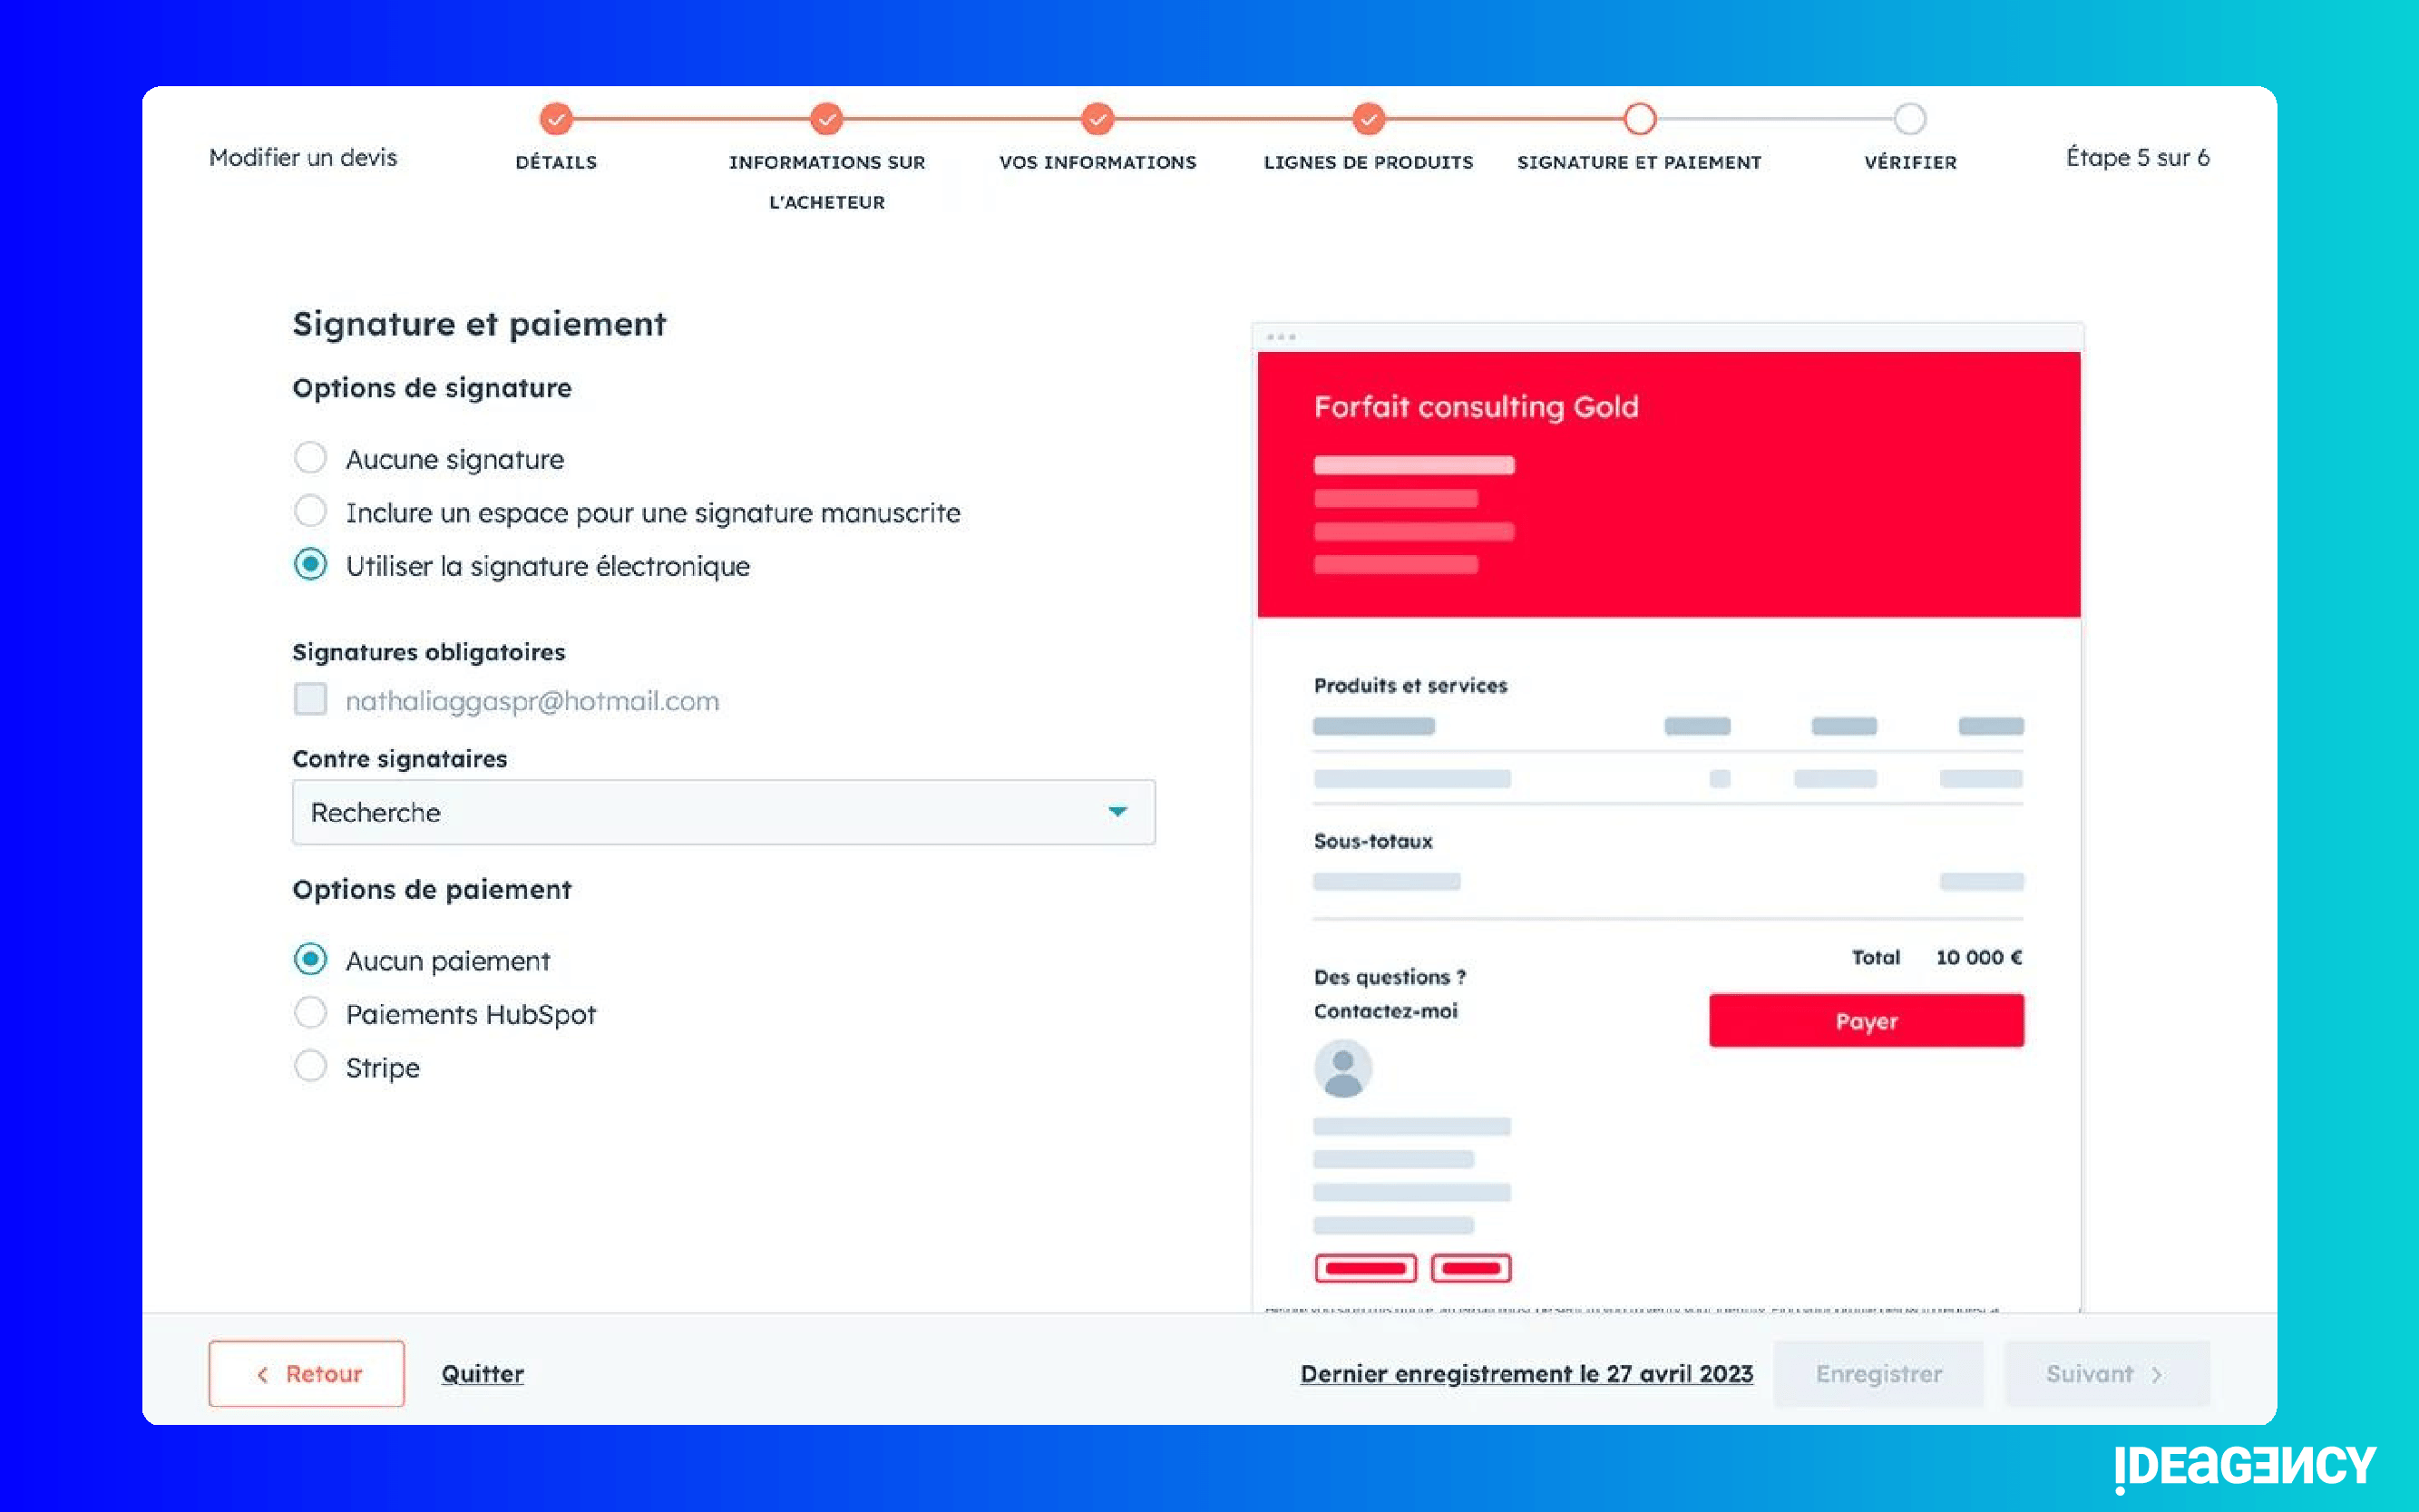Click the Détails step checkmark circle

point(556,119)
